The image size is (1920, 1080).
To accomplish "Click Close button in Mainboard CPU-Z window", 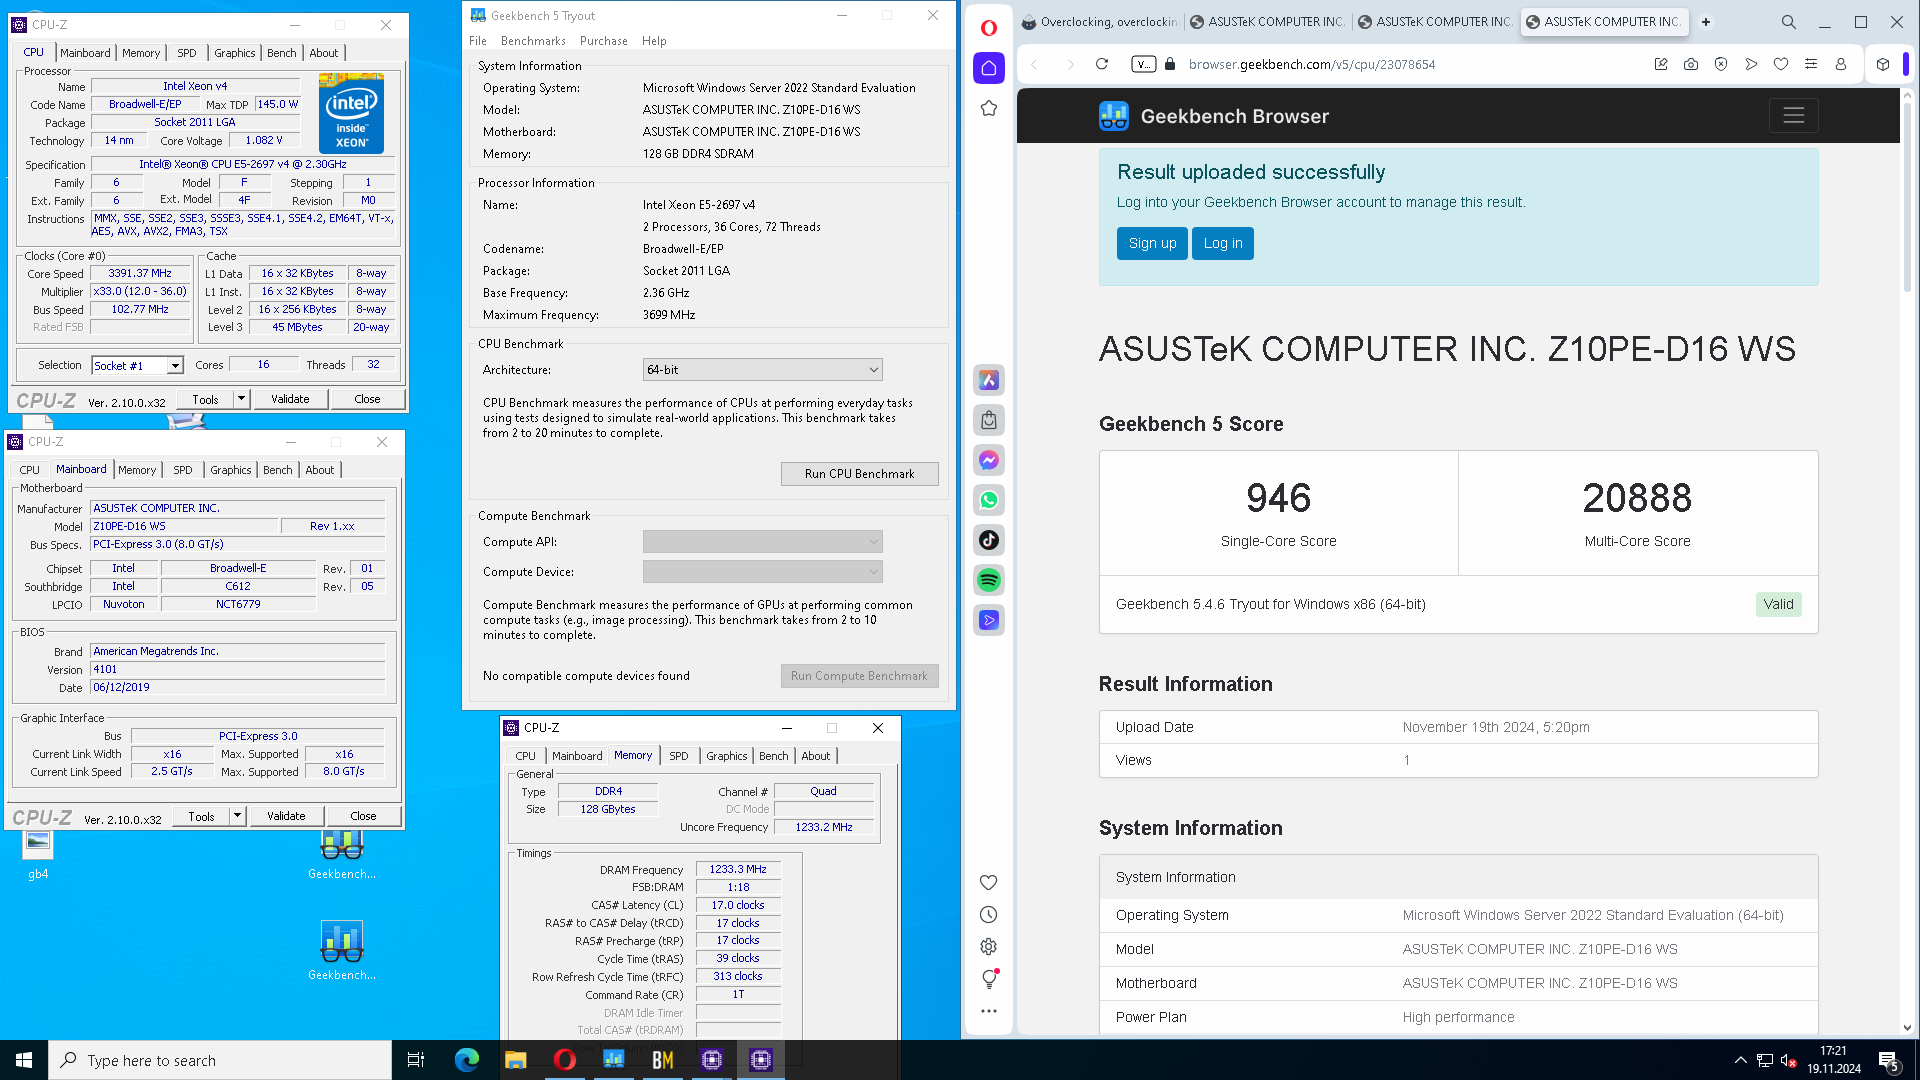I will pos(363,816).
